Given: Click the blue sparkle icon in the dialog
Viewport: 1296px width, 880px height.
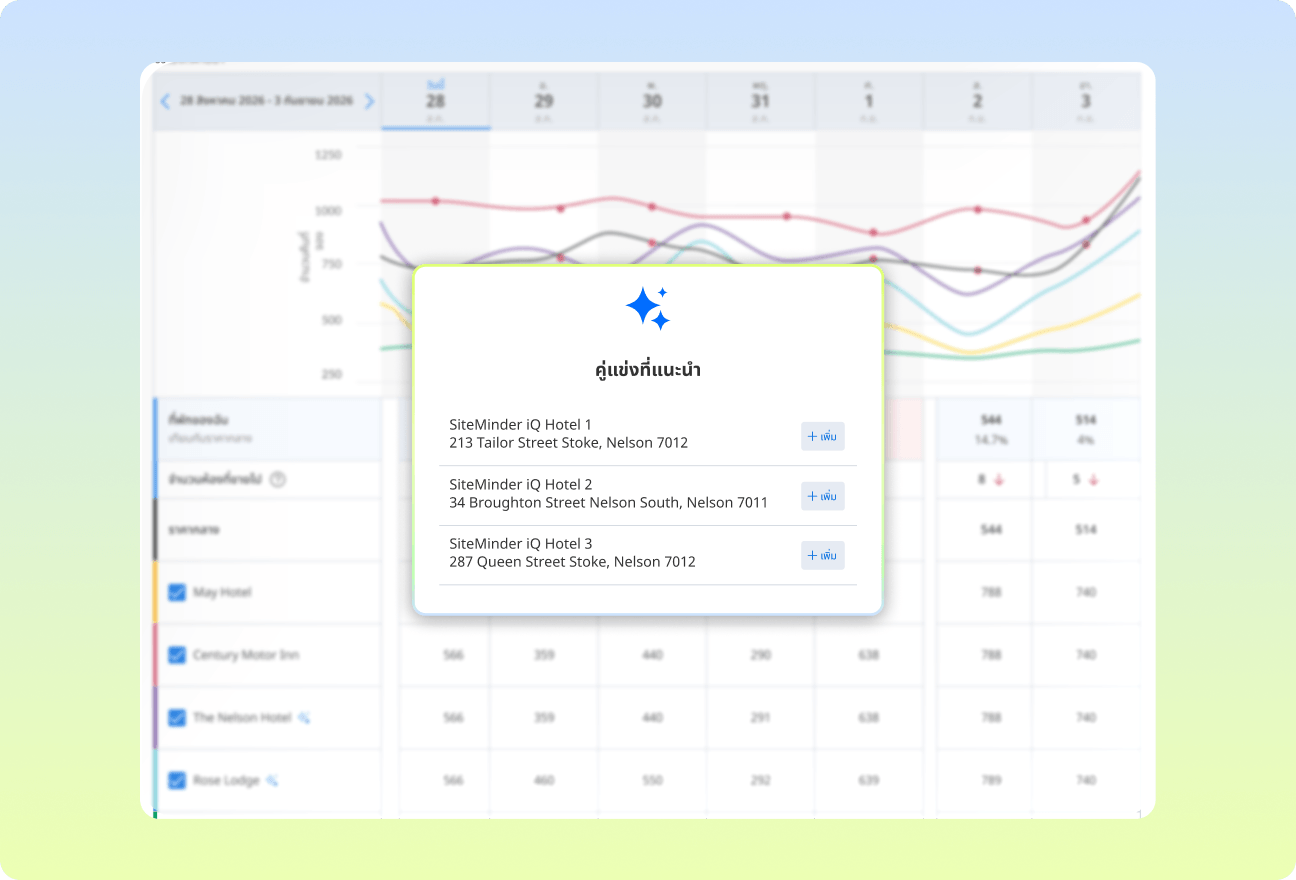Looking at the screenshot, I should [647, 308].
